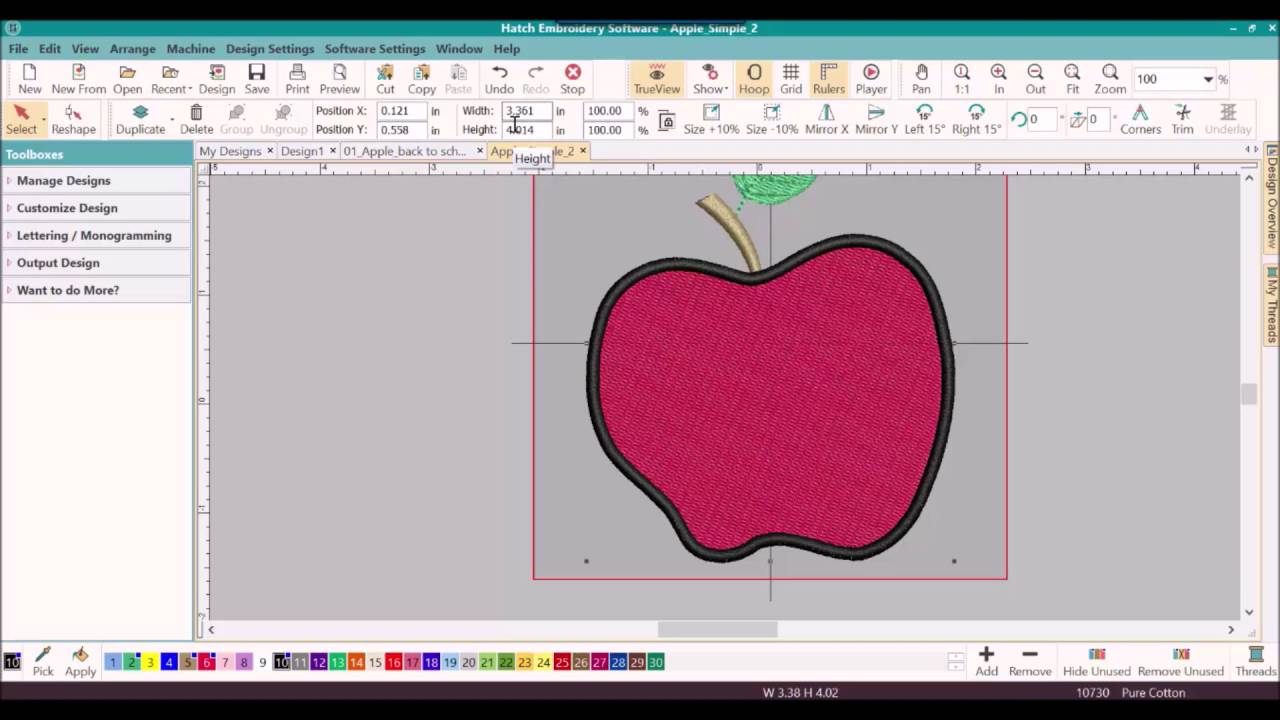Click Remove Unused colors
Viewport: 1280px width, 720px height.
[1181, 661]
